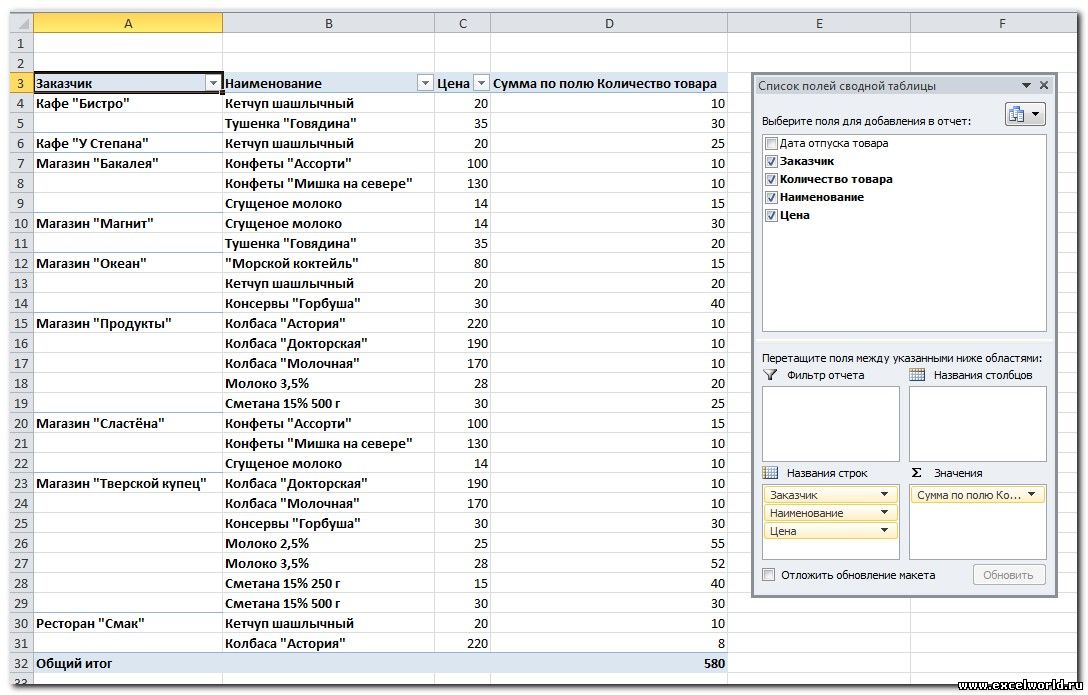This screenshot has height=695, width=1088.
Task: Enable Отложить обновление макета checkbox
Action: coord(769,574)
